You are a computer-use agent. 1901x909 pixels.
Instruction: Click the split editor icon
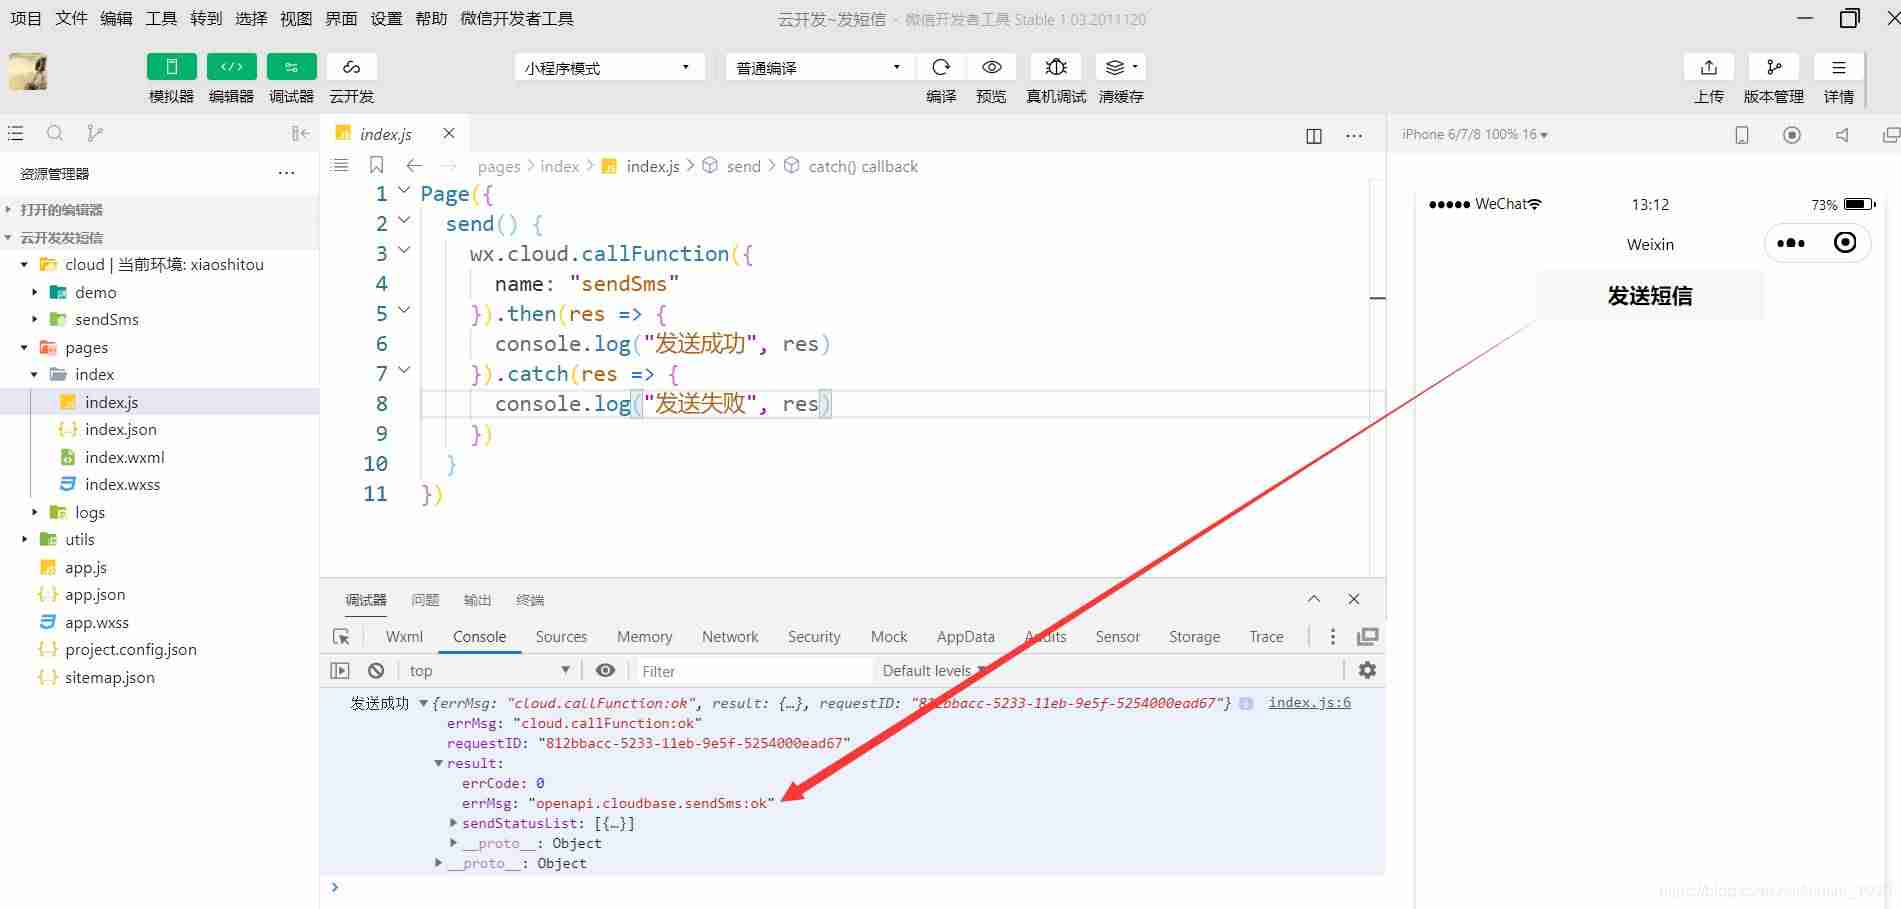1314,135
